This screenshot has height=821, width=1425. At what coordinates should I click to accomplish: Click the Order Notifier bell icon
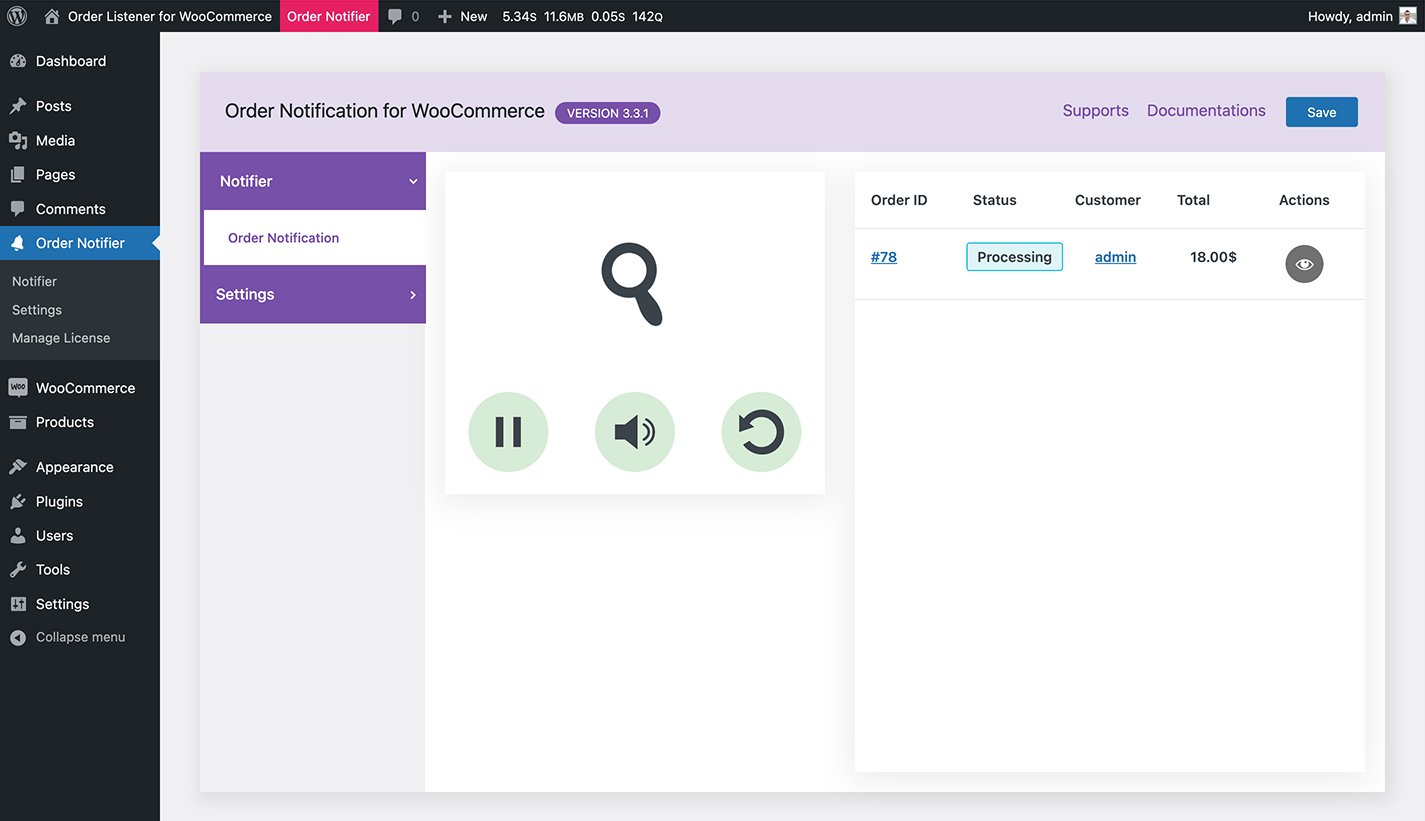coord(18,243)
